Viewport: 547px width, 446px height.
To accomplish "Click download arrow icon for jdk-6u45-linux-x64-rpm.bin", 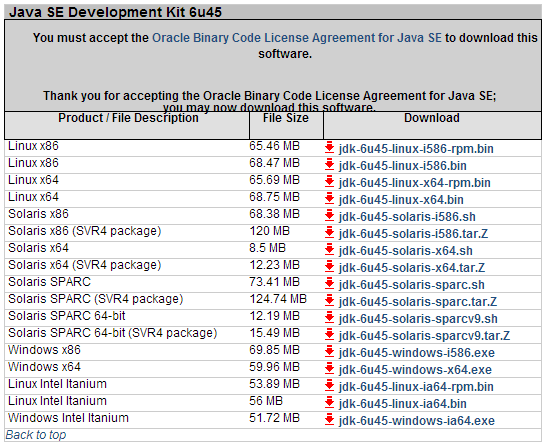I will point(329,182).
